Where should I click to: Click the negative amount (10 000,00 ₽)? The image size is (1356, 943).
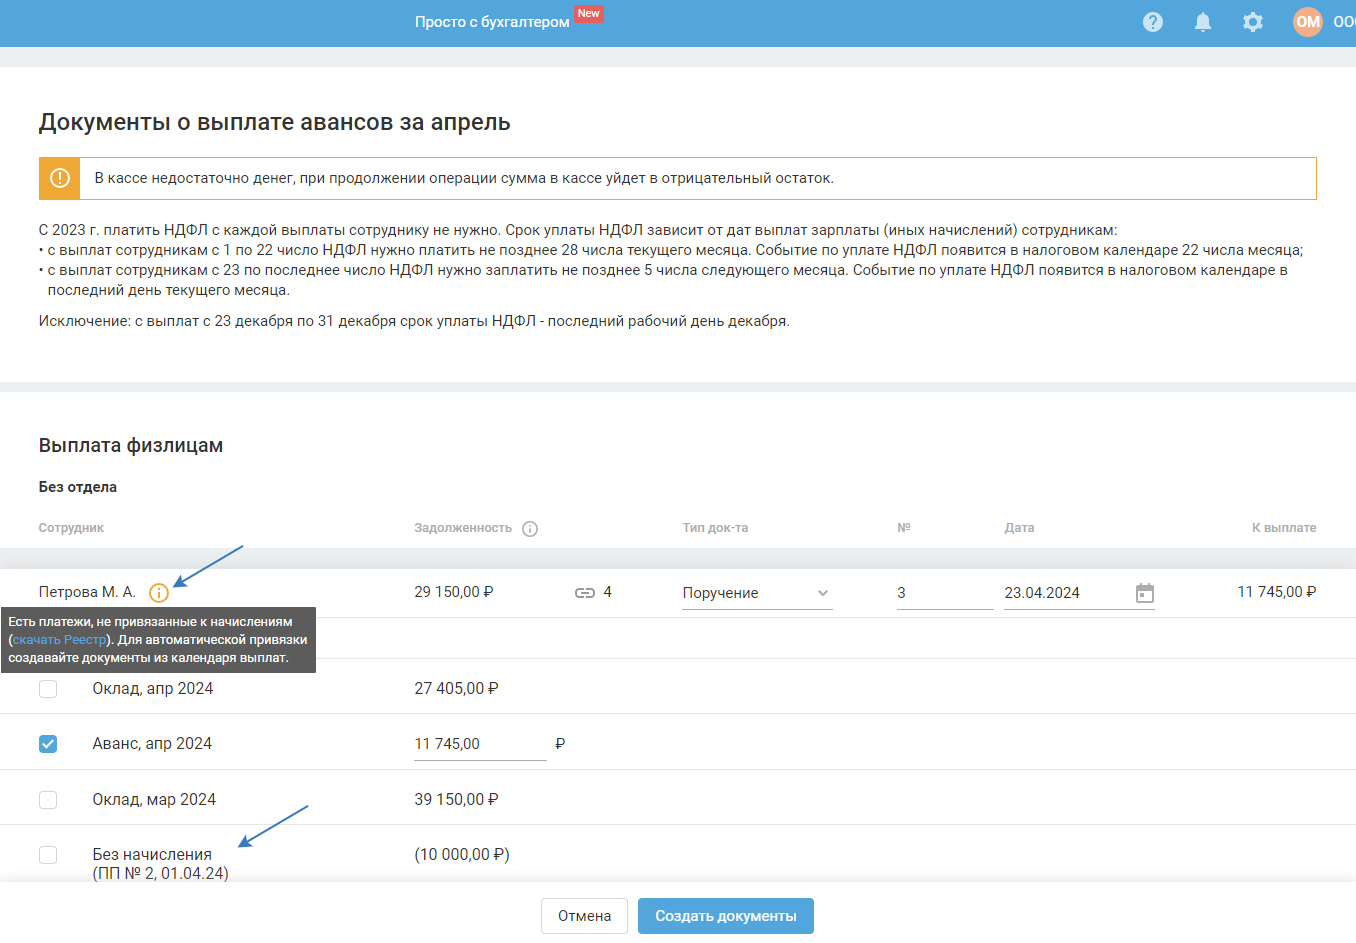click(x=462, y=854)
